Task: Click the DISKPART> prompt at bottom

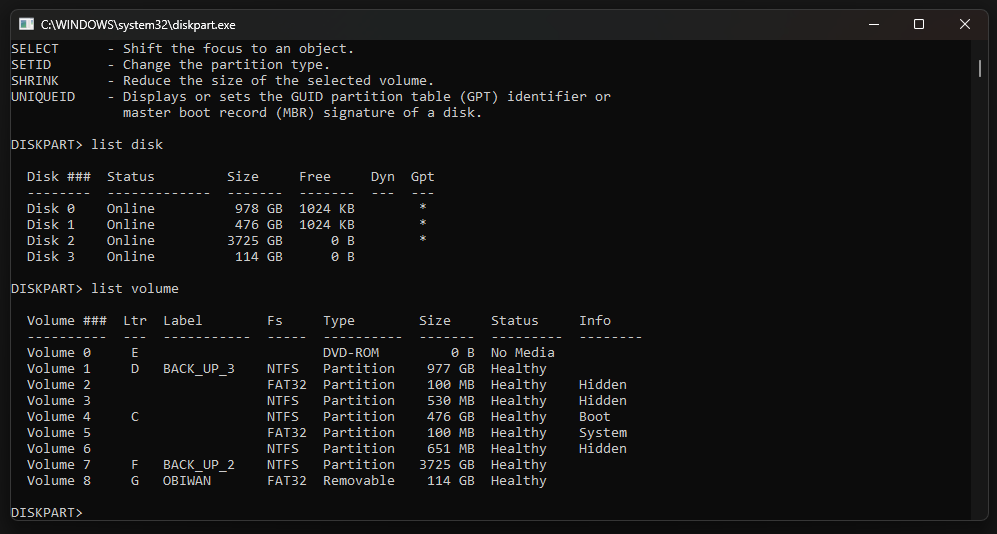Action: 47,512
